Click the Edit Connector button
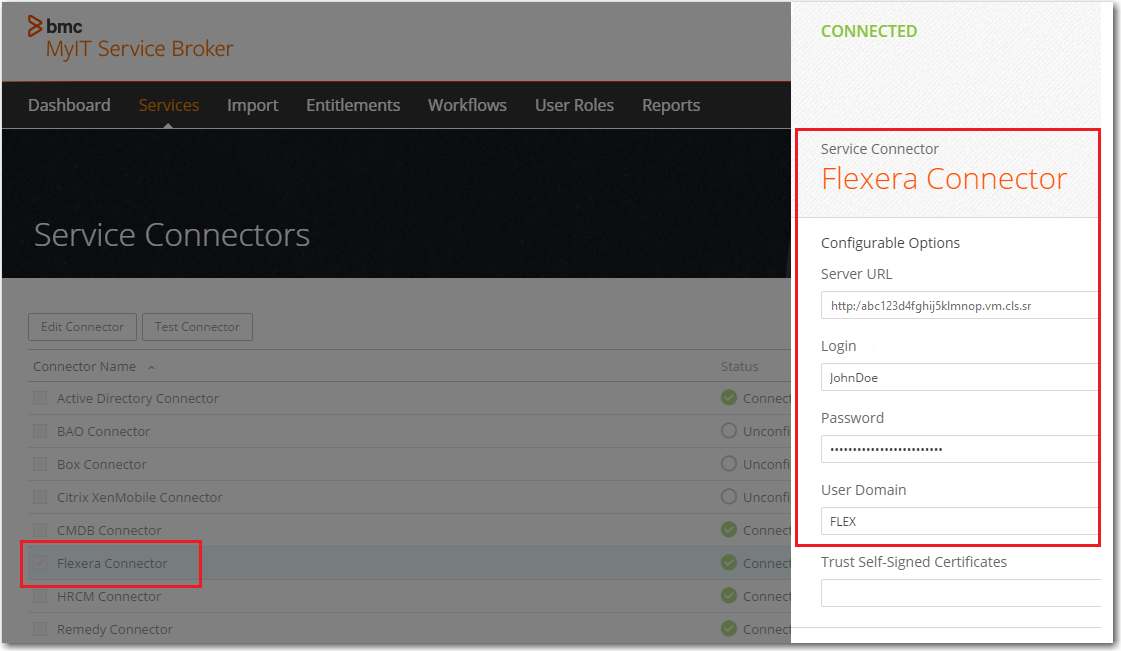This screenshot has width=1121, height=651. [82, 327]
